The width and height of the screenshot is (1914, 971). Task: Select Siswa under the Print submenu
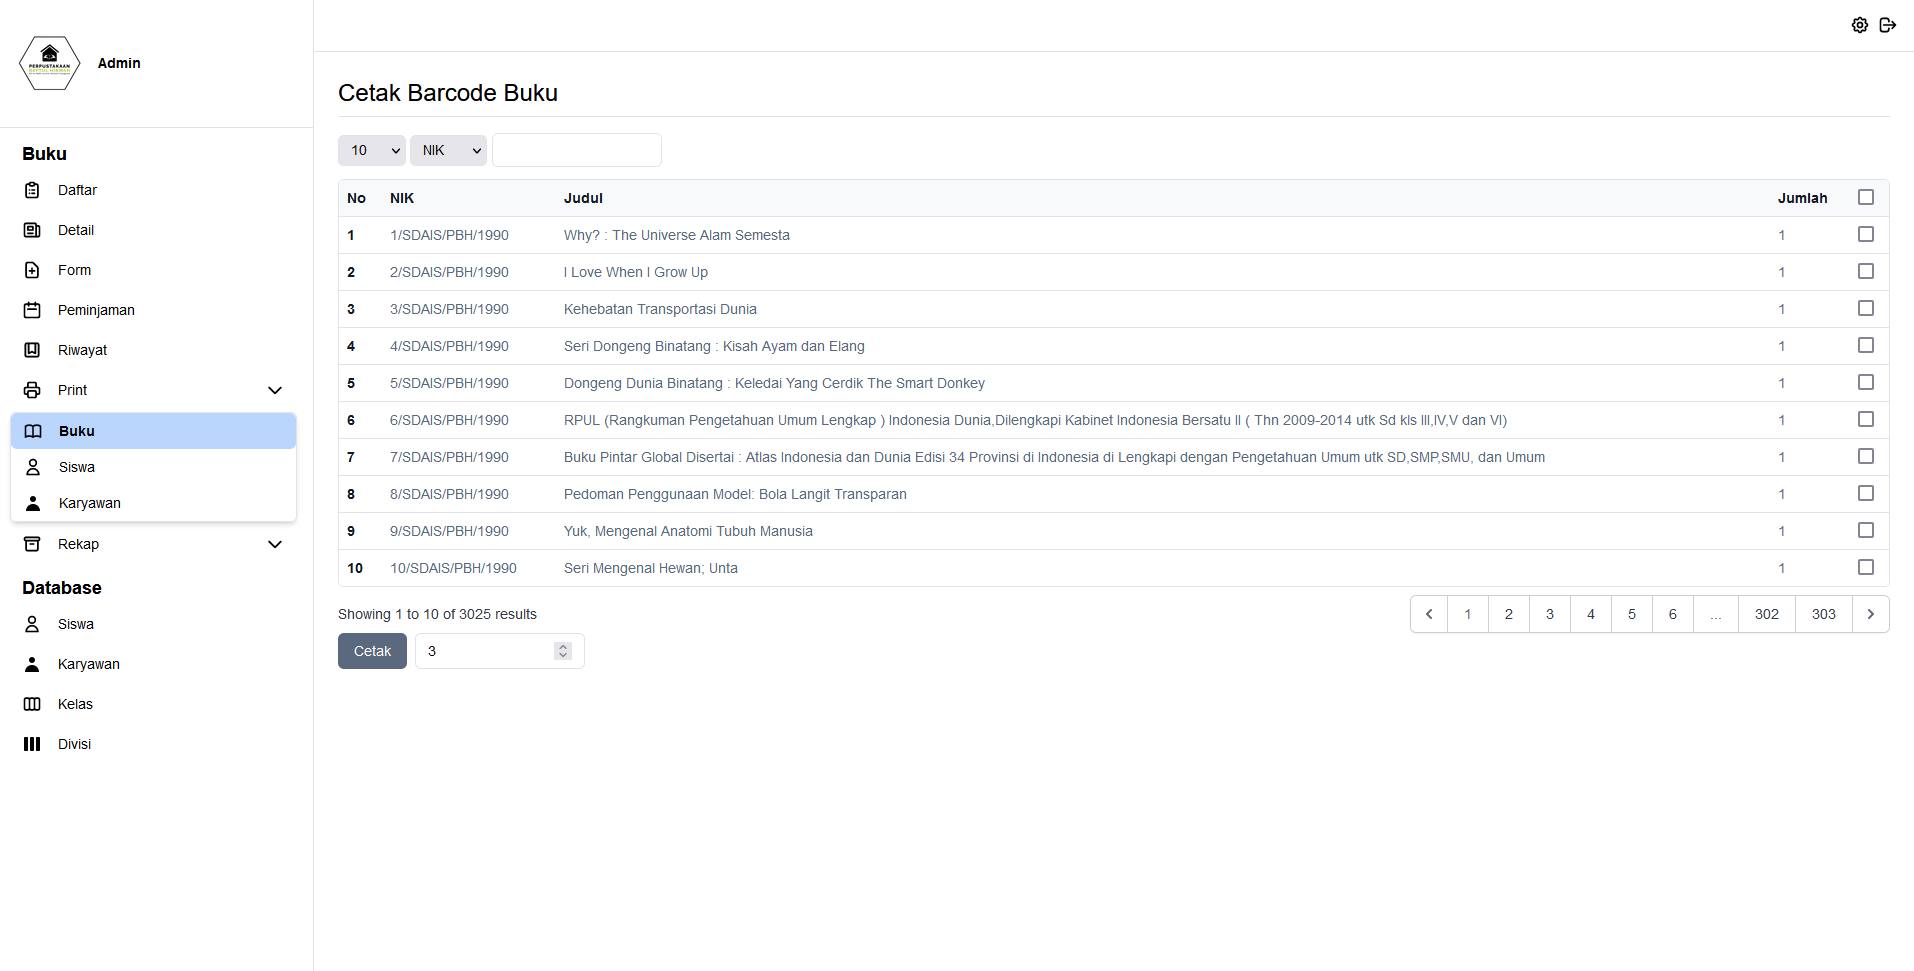[x=77, y=467]
